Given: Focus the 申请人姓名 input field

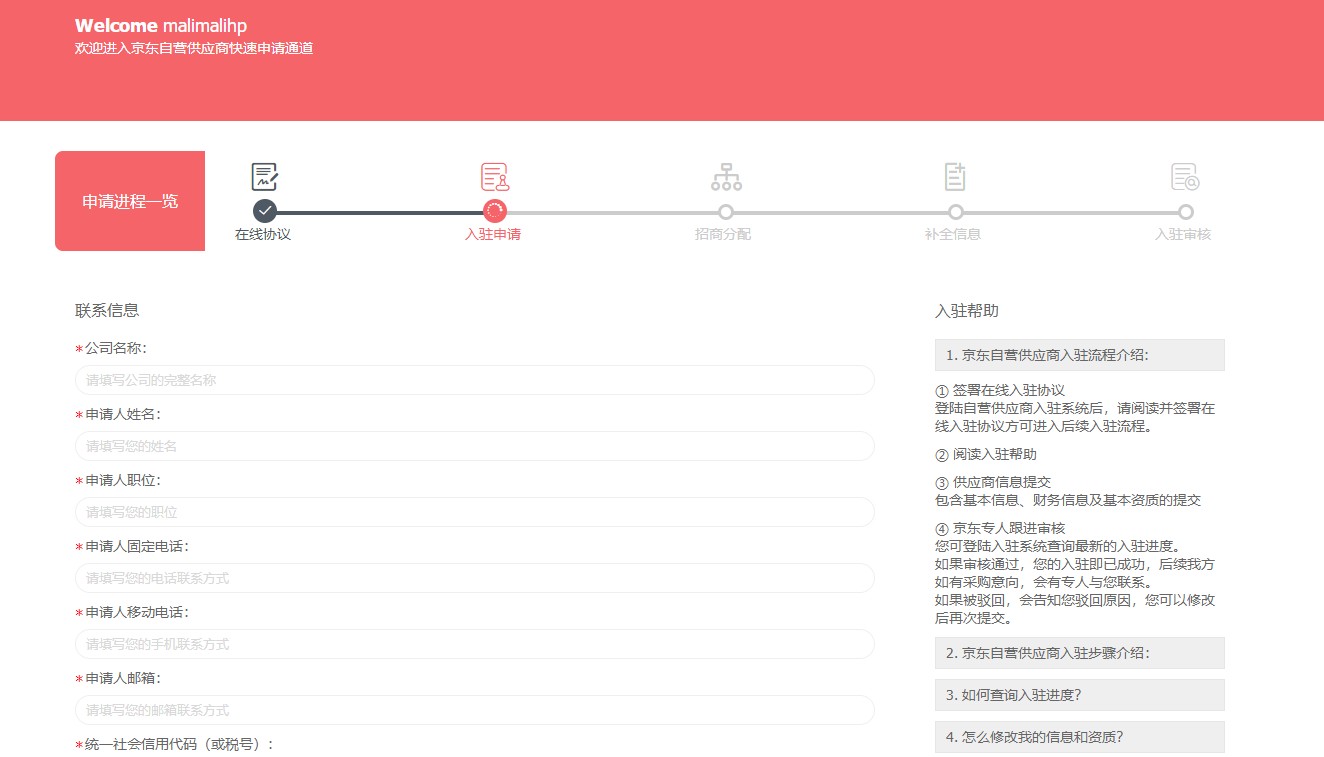Looking at the screenshot, I should [475, 446].
